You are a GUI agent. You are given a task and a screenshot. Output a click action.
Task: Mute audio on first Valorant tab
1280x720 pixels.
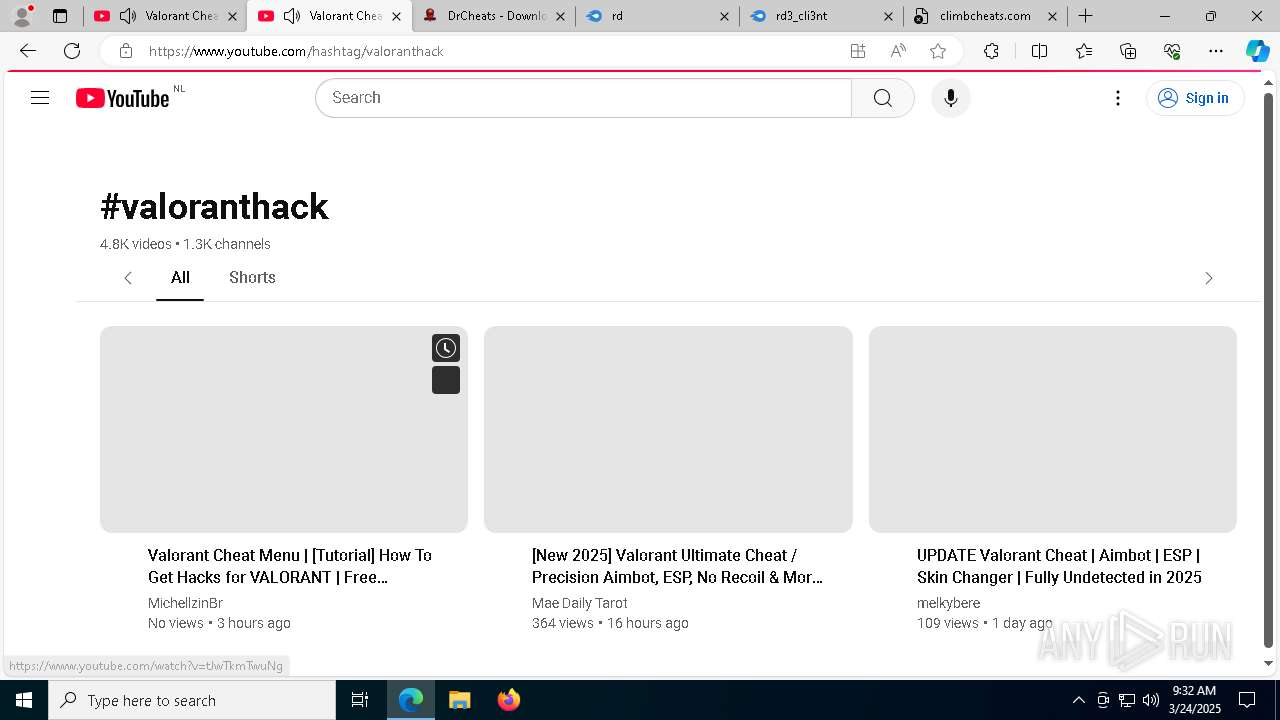point(128,16)
